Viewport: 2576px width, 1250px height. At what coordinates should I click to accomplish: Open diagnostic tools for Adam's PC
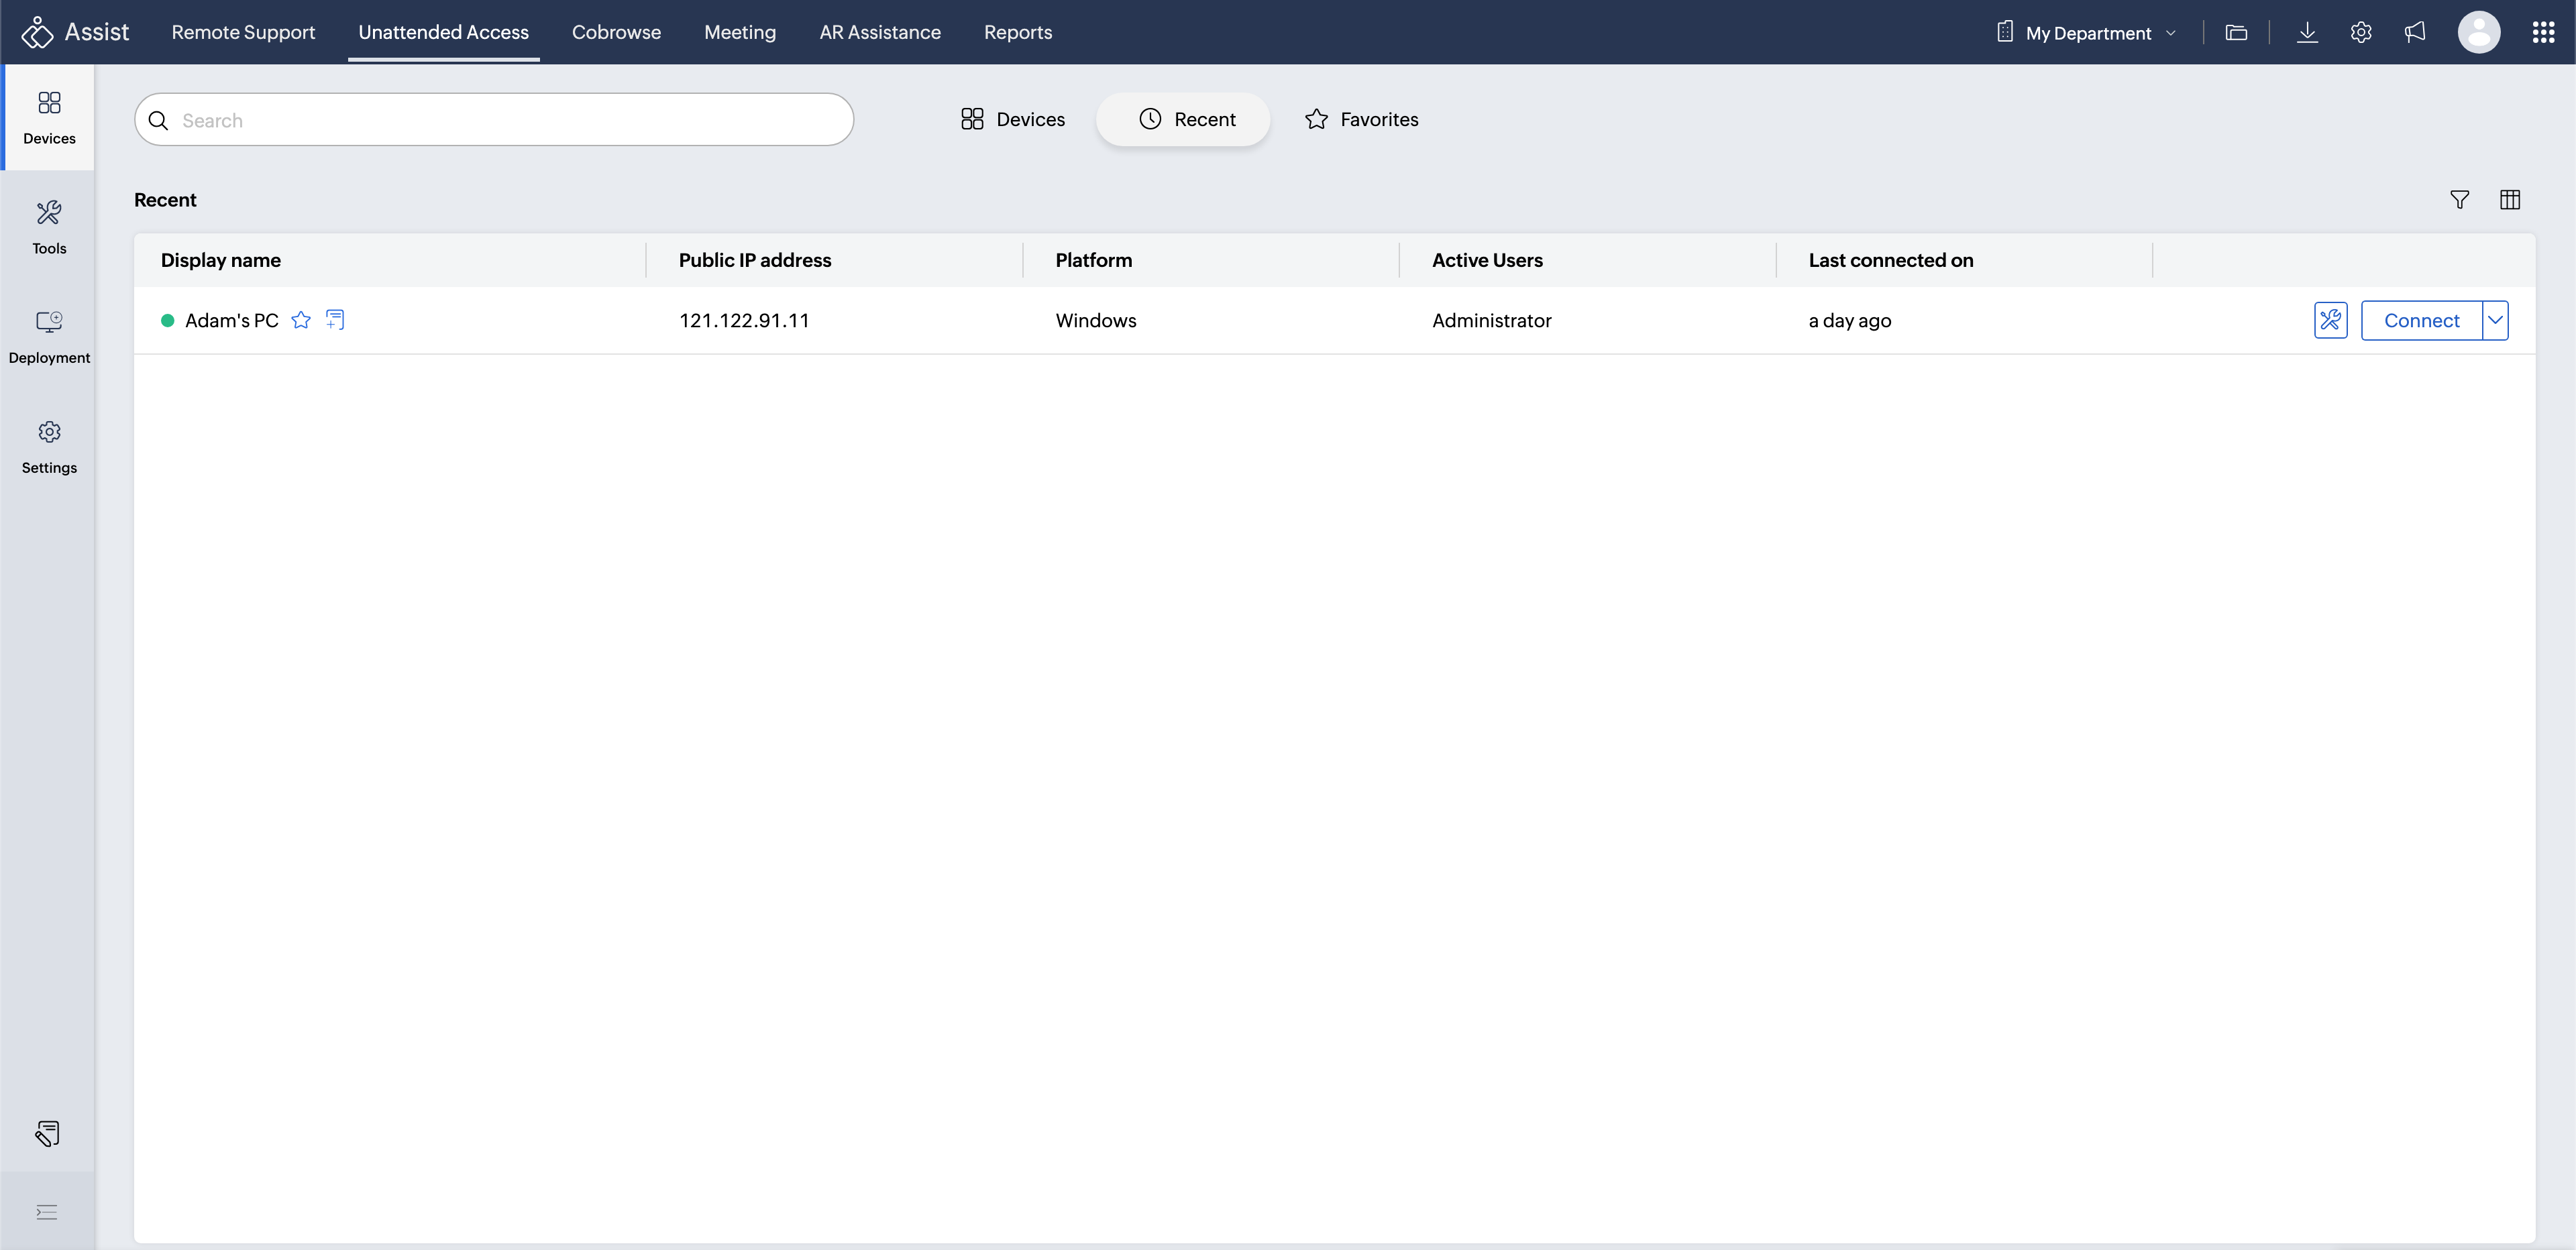pyautogui.click(x=2330, y=320)
